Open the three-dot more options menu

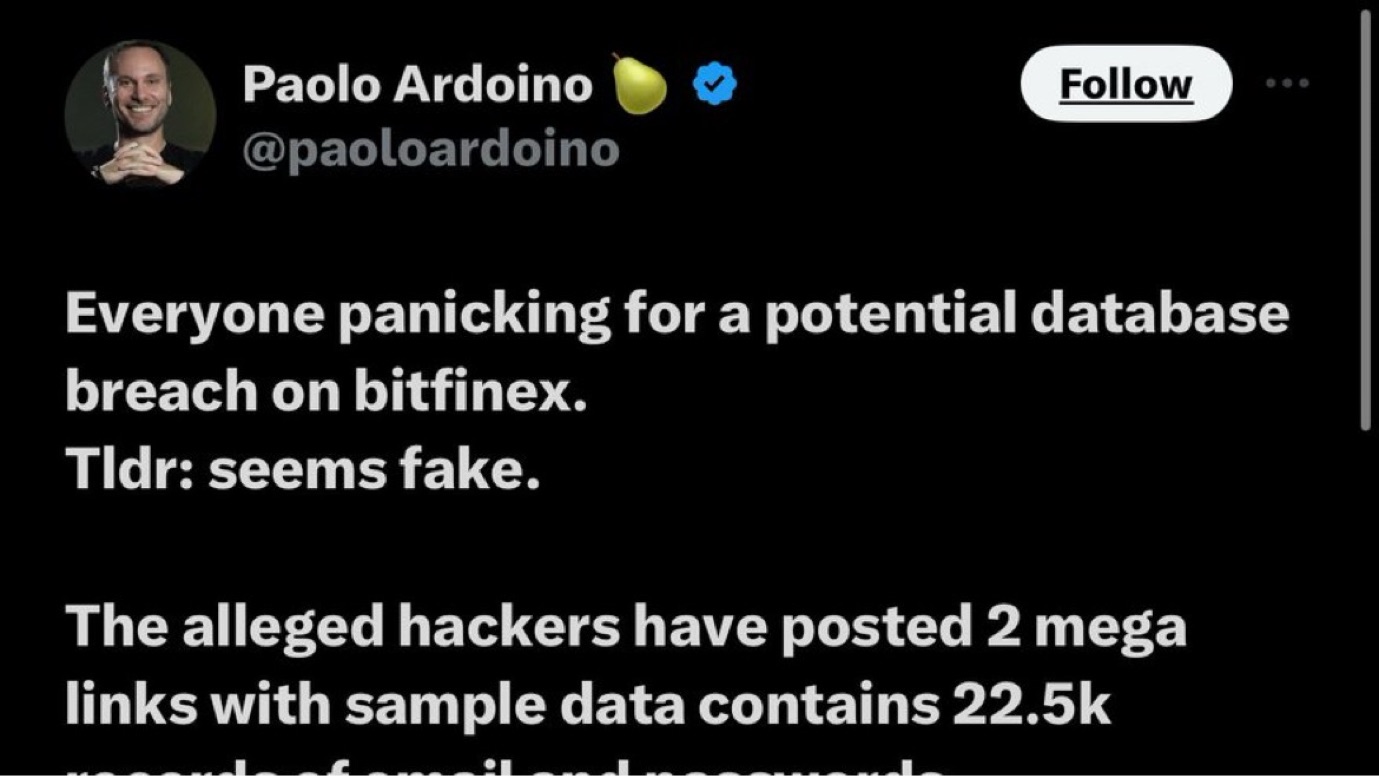click(x=1286, y=84)
